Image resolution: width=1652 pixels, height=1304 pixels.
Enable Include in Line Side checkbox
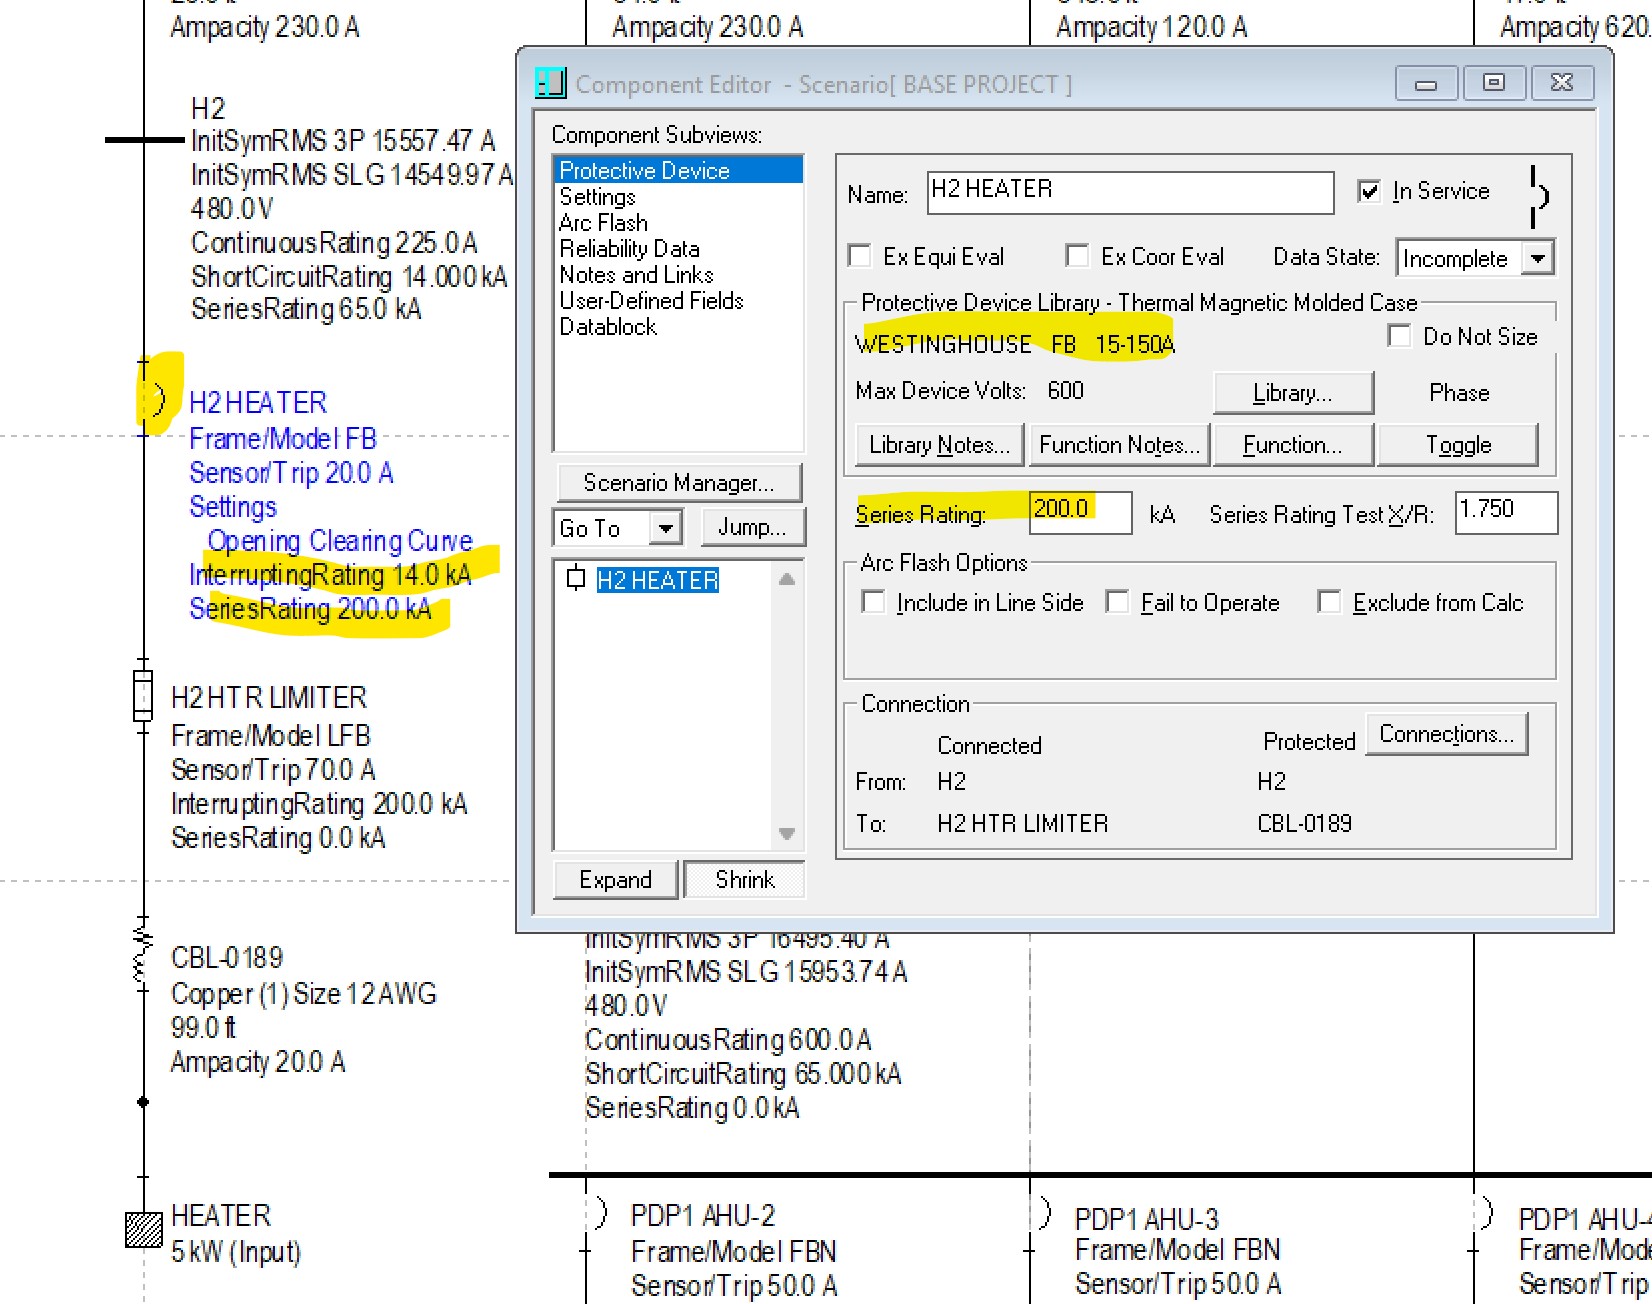click(873, 602)
